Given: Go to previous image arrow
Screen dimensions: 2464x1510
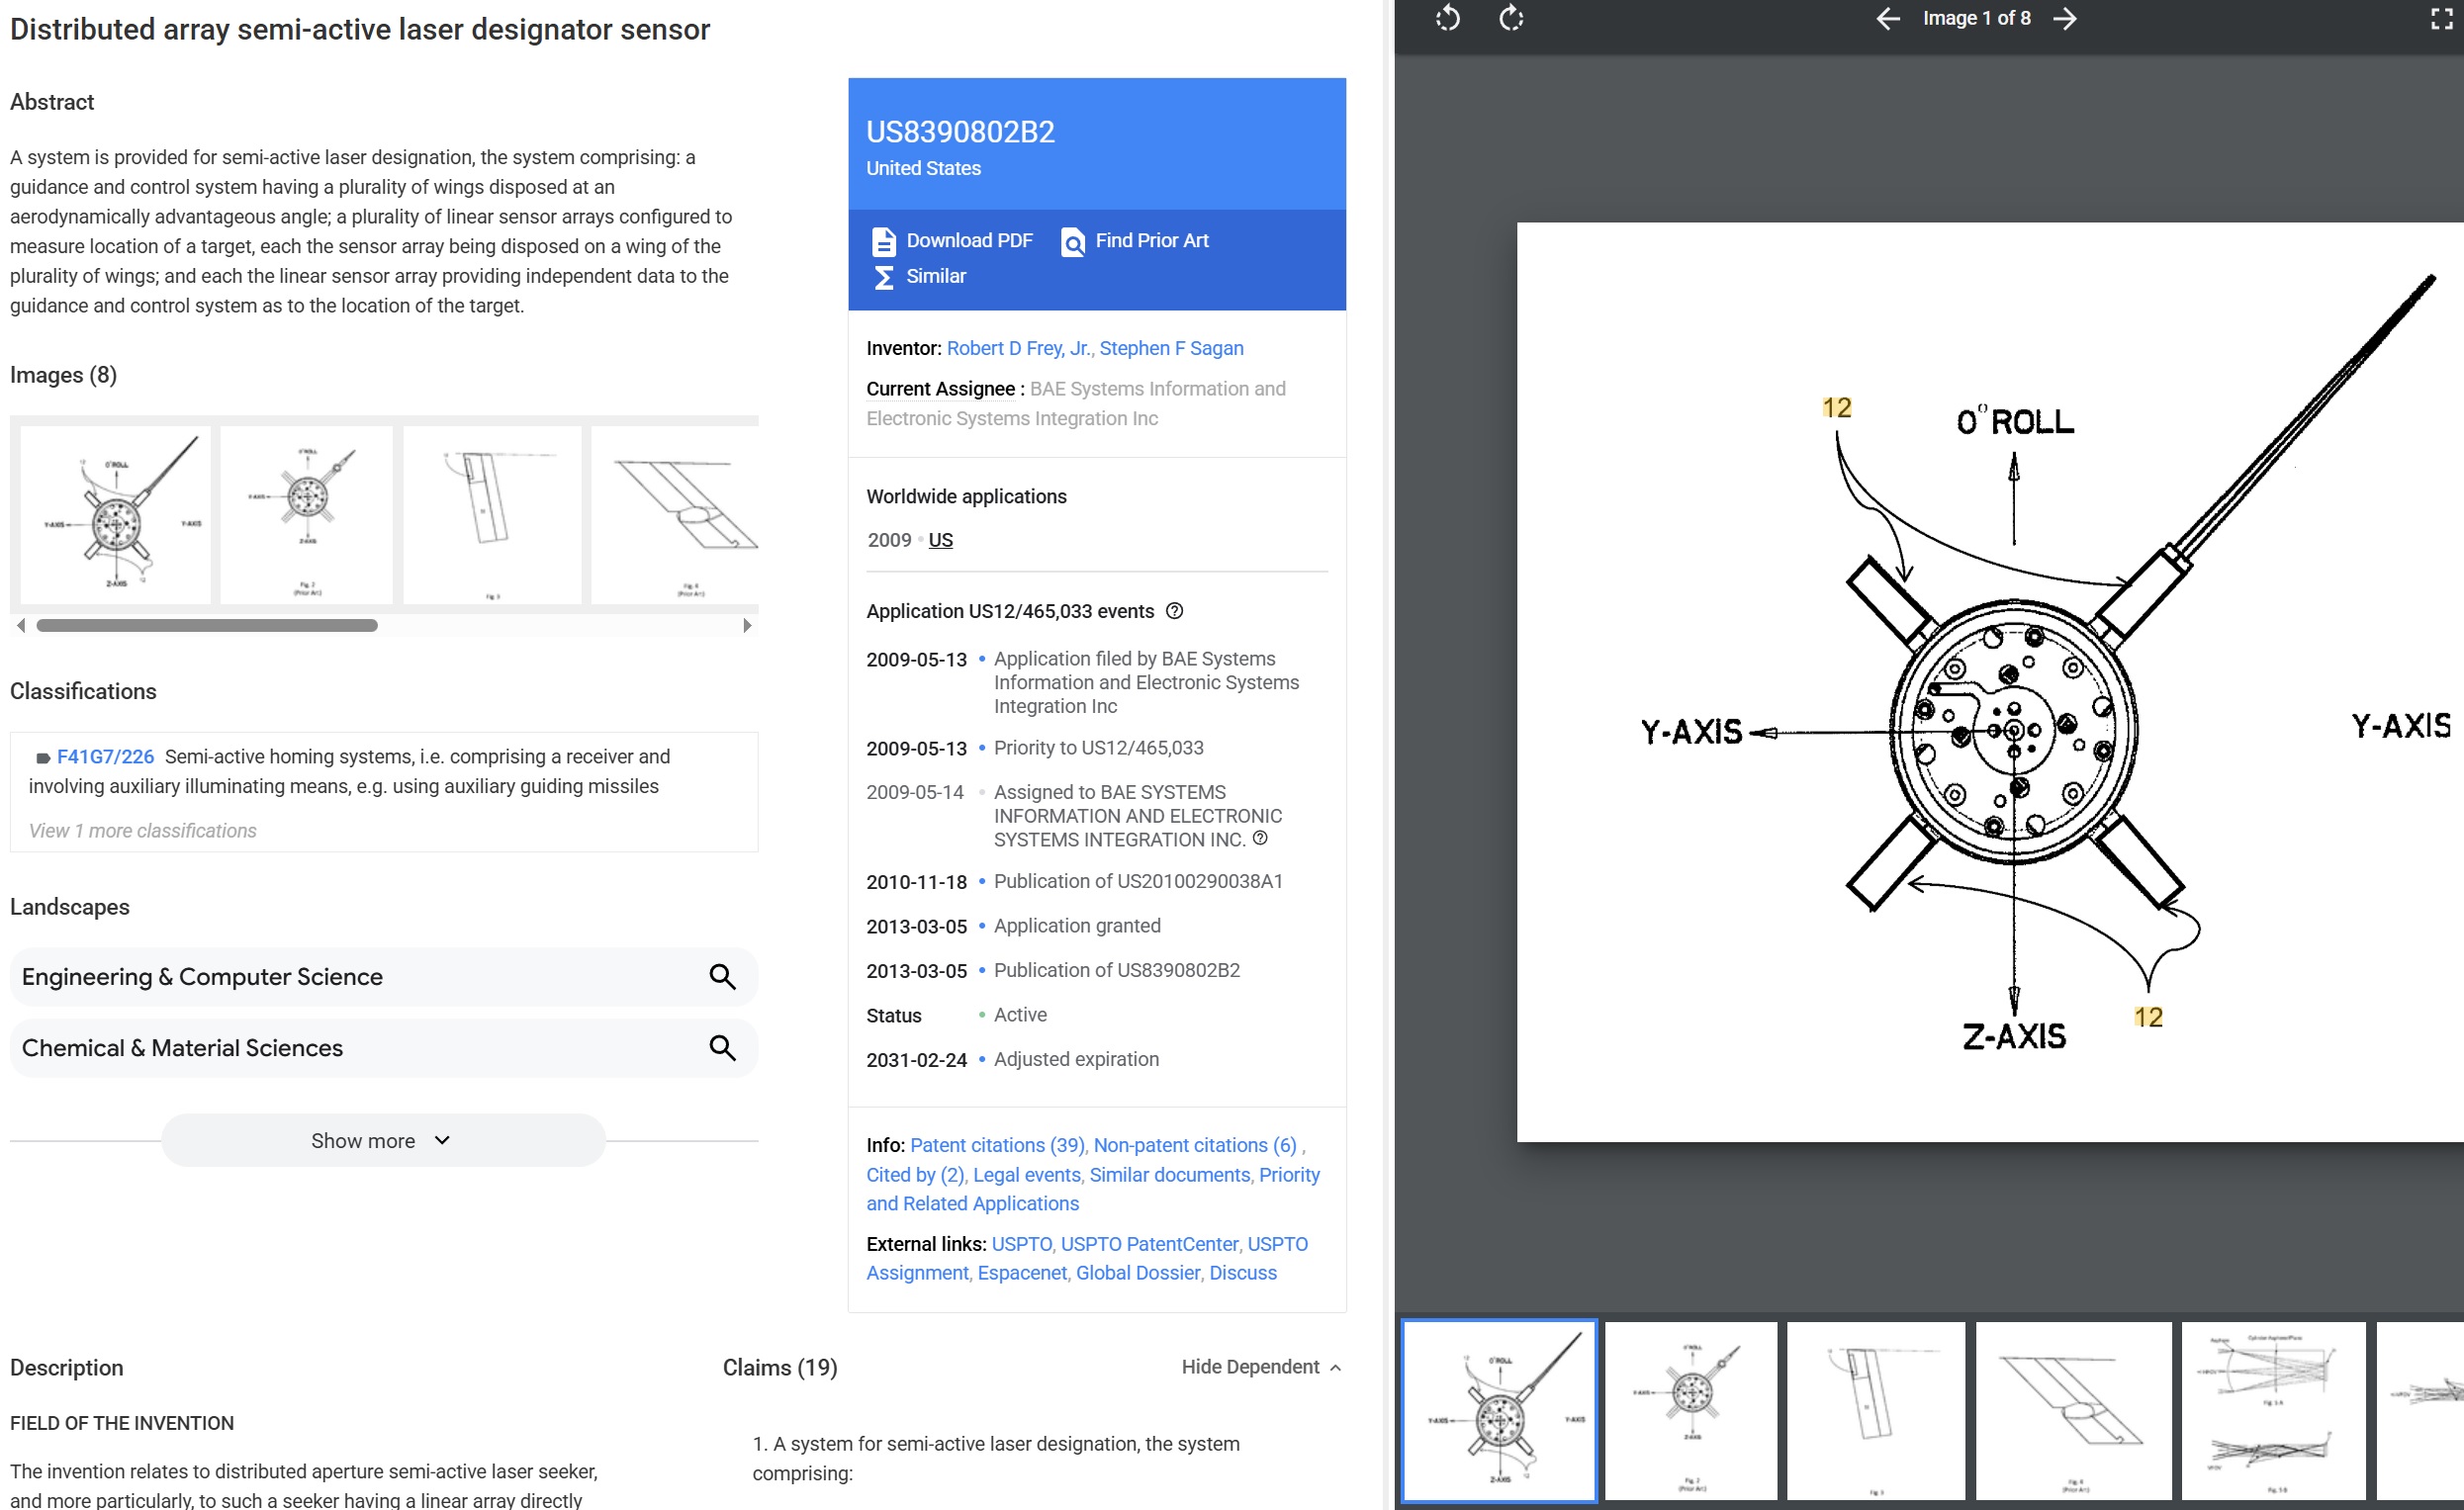Looking at the screenshot, I should tap(1887, 18).
